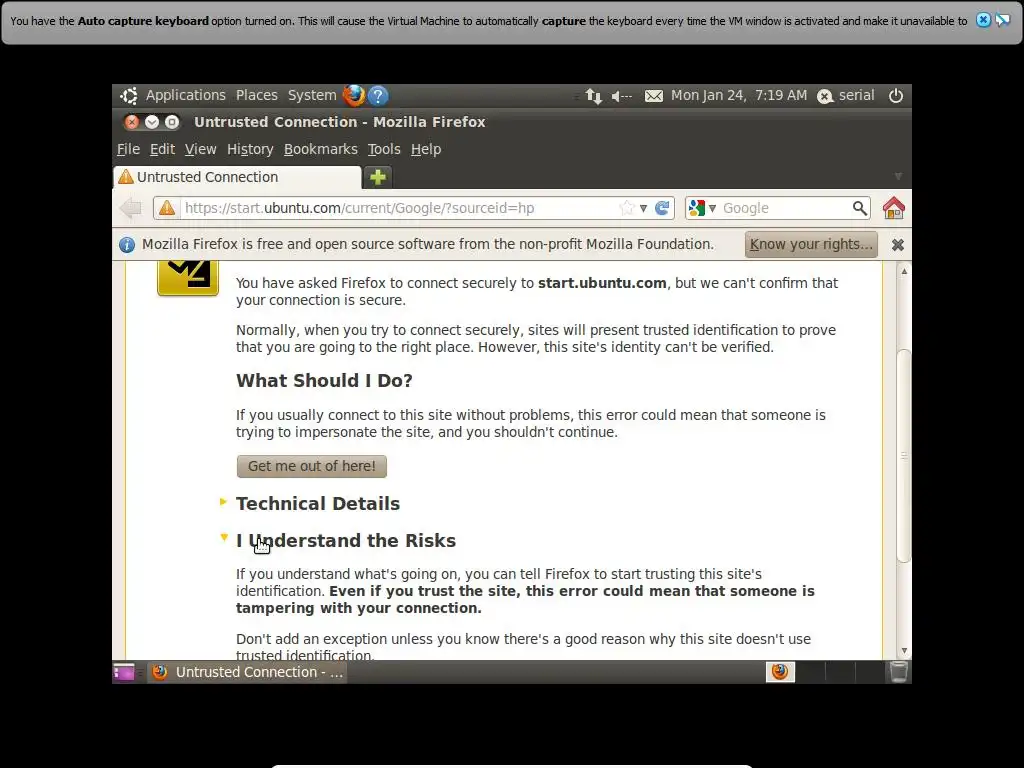Click the serial user status indicator
Screen dimensions: 1024x768
pyautogui.click(x=846, y=96)
